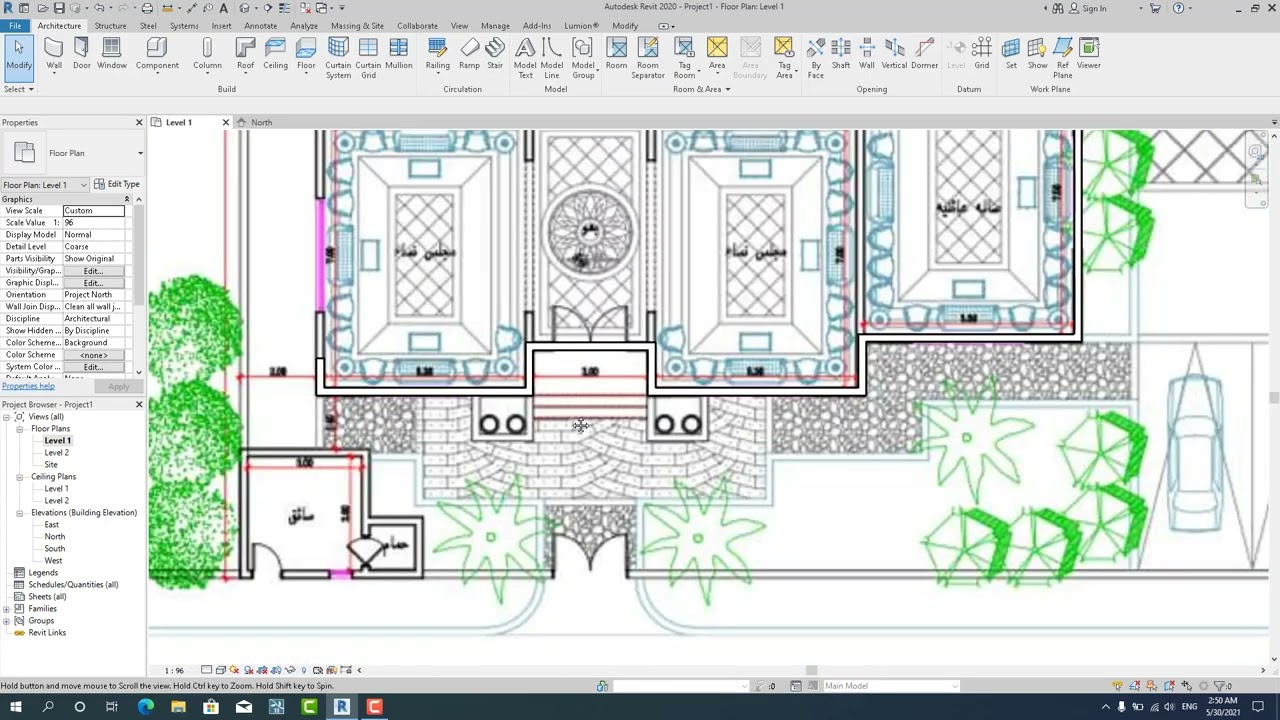This screenshot has height=720, width=1280.
Task: Select the West elevation in browser
Action: pos(53,561)
